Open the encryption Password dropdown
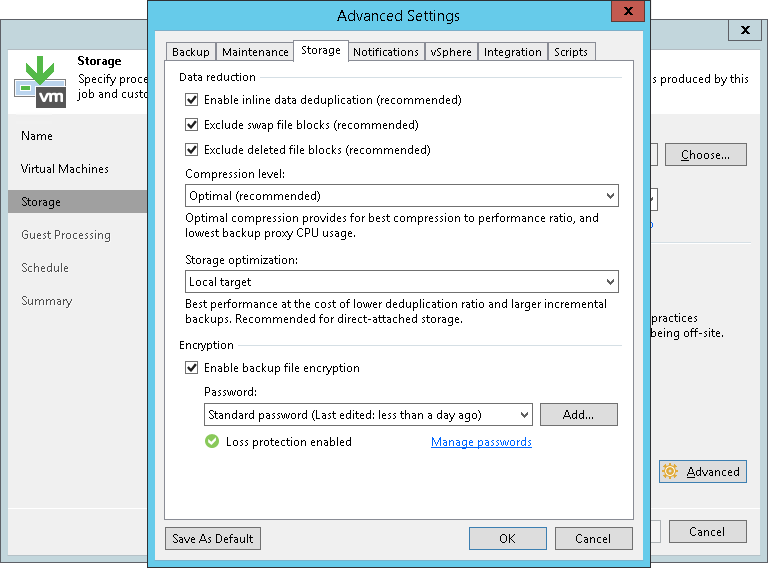768x568 pixels. 368,414
